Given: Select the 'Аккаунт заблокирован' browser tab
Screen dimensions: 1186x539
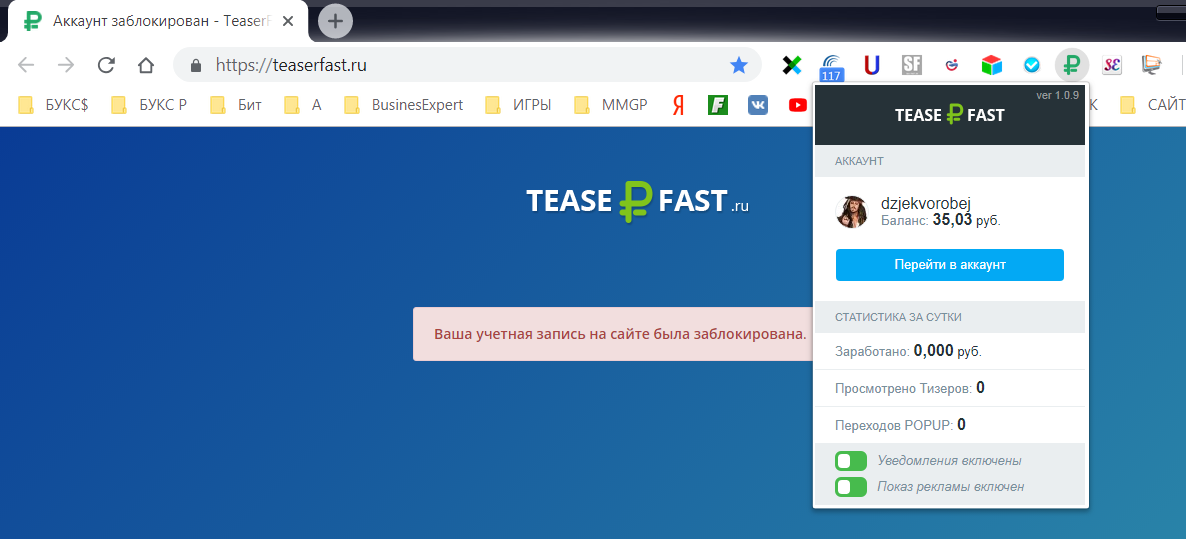Looking at the screenshot, I should pyautogui.click(x=160, y=20).
